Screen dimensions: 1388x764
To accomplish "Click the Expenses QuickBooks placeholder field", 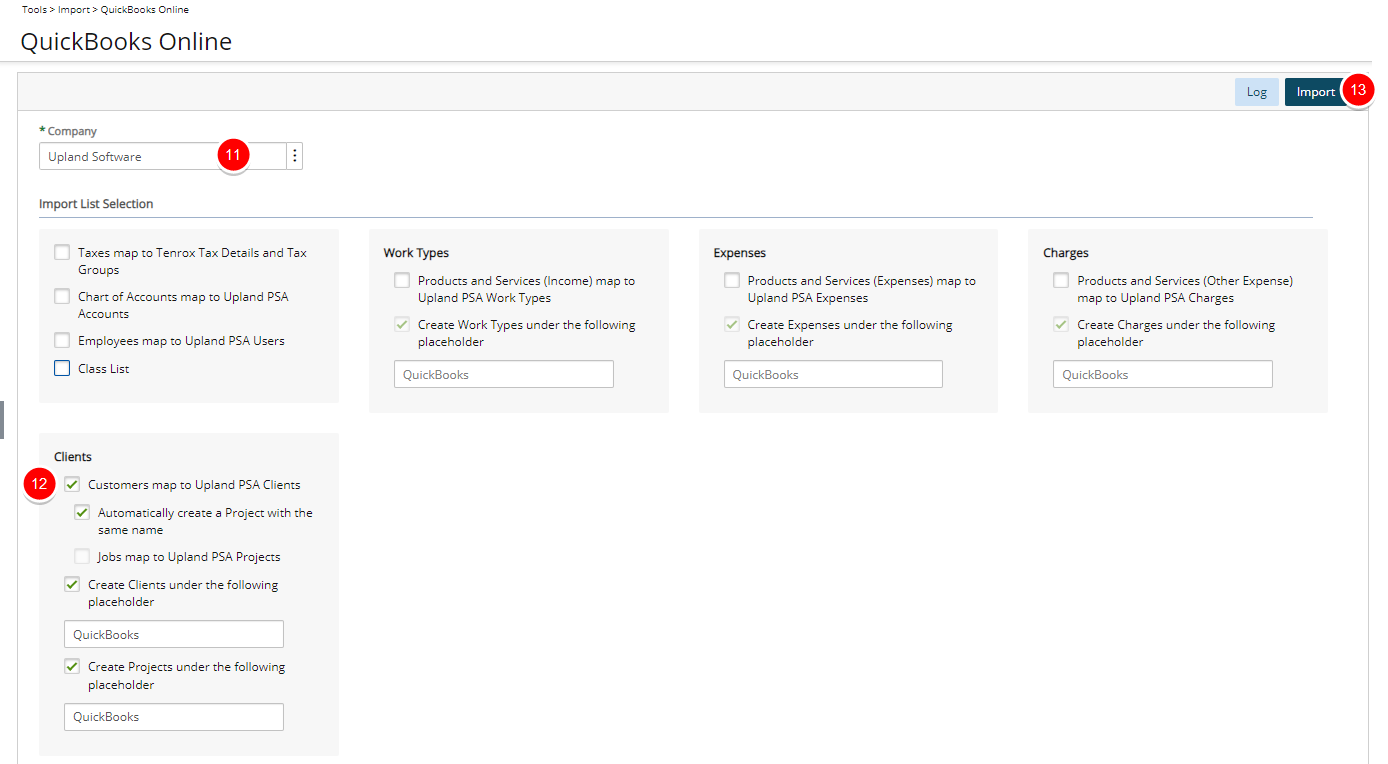I will [x=833, y=375].
